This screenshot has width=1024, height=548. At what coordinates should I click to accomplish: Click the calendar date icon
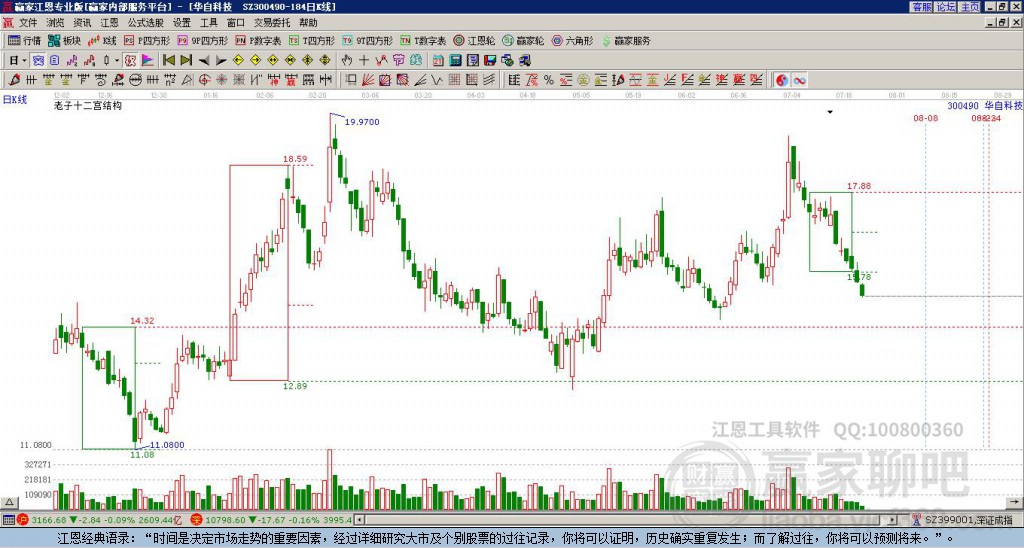[x=438, y=61]
